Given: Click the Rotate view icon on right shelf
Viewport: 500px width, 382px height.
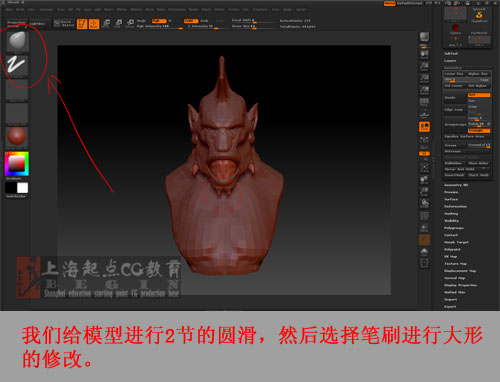Looking at the screenshot, I should coord(424,204).
